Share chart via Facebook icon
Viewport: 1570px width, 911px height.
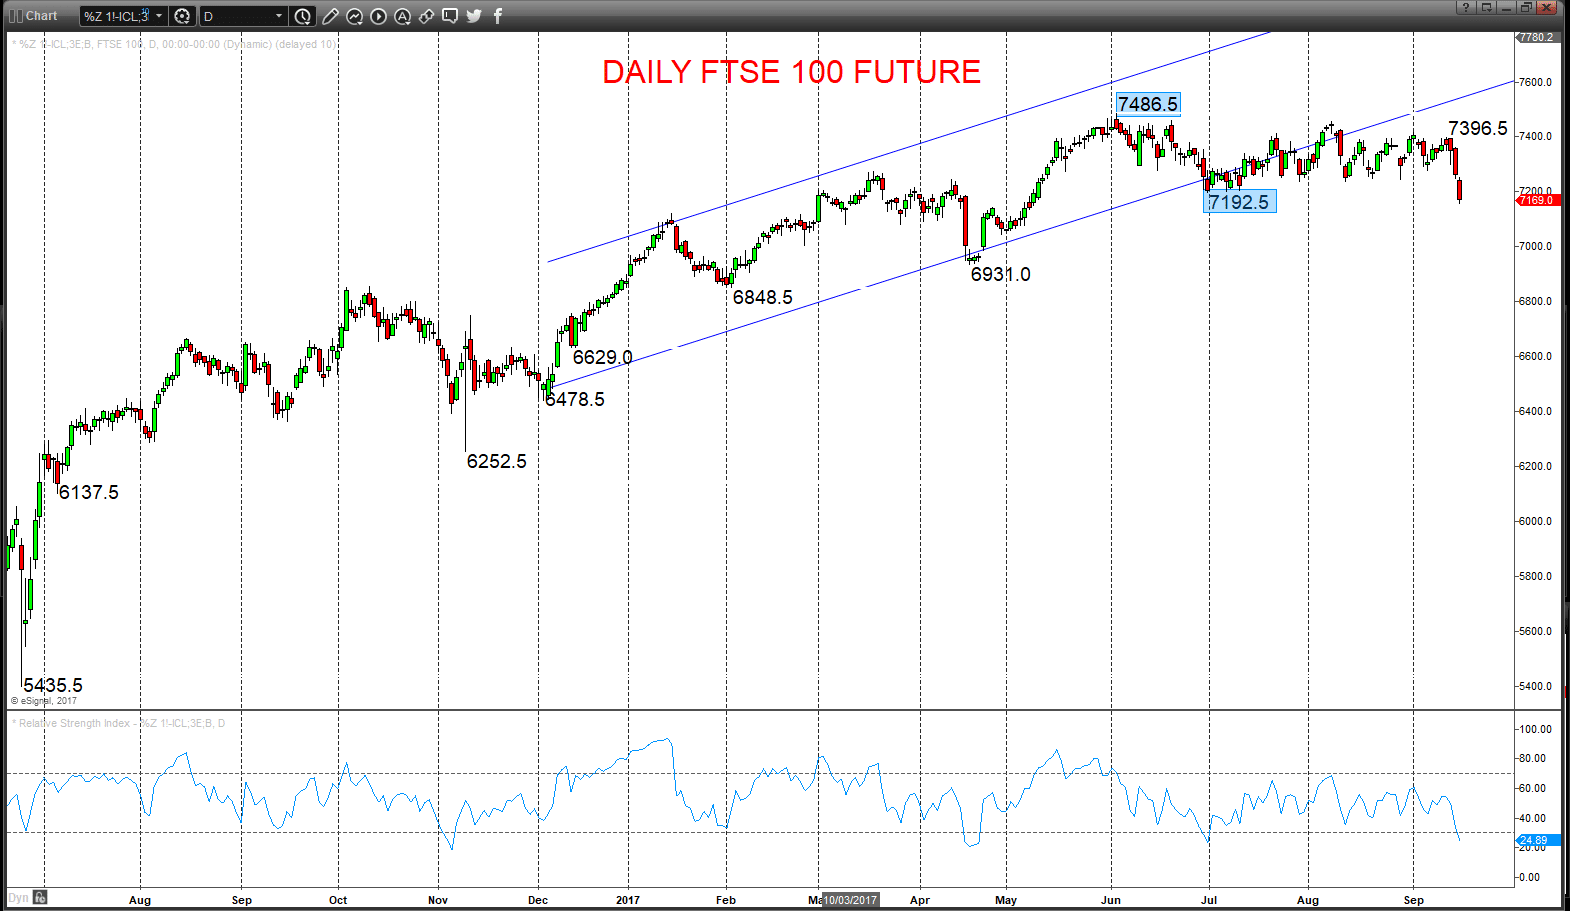(x=498, y=16)
